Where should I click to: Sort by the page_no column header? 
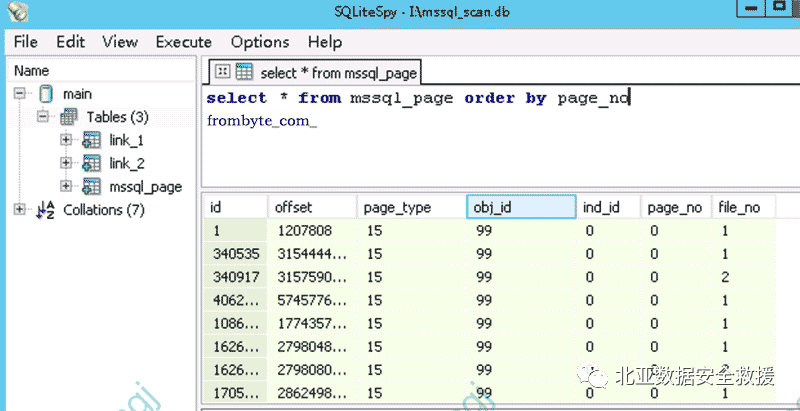pos(677,207)
